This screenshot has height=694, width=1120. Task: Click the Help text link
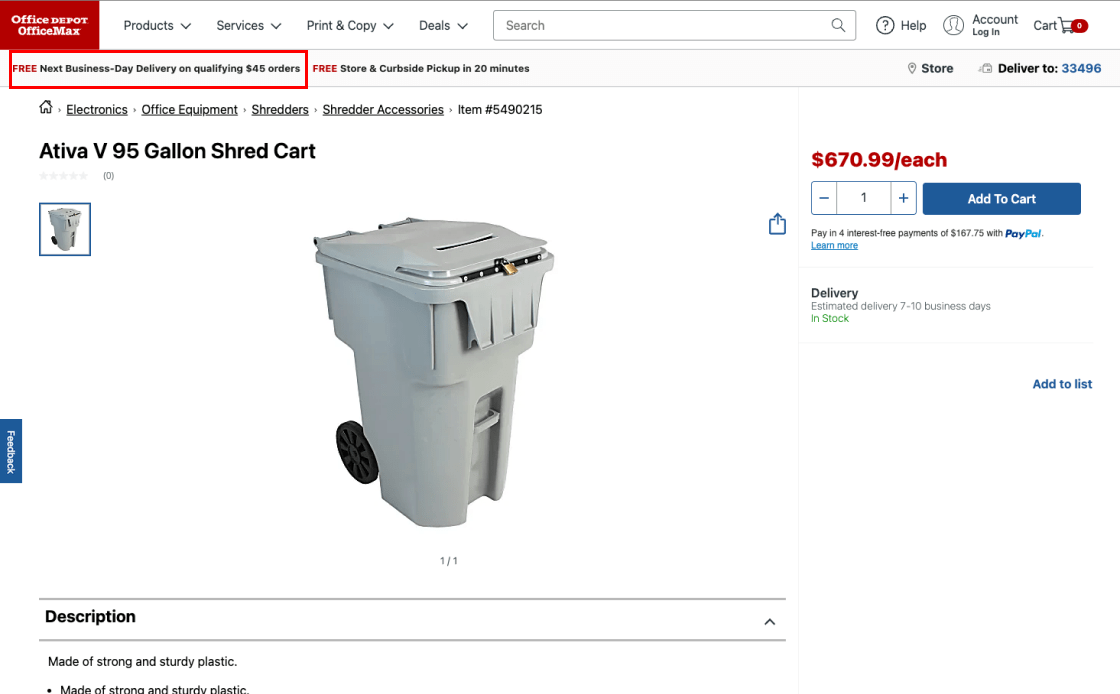(913, 26)
